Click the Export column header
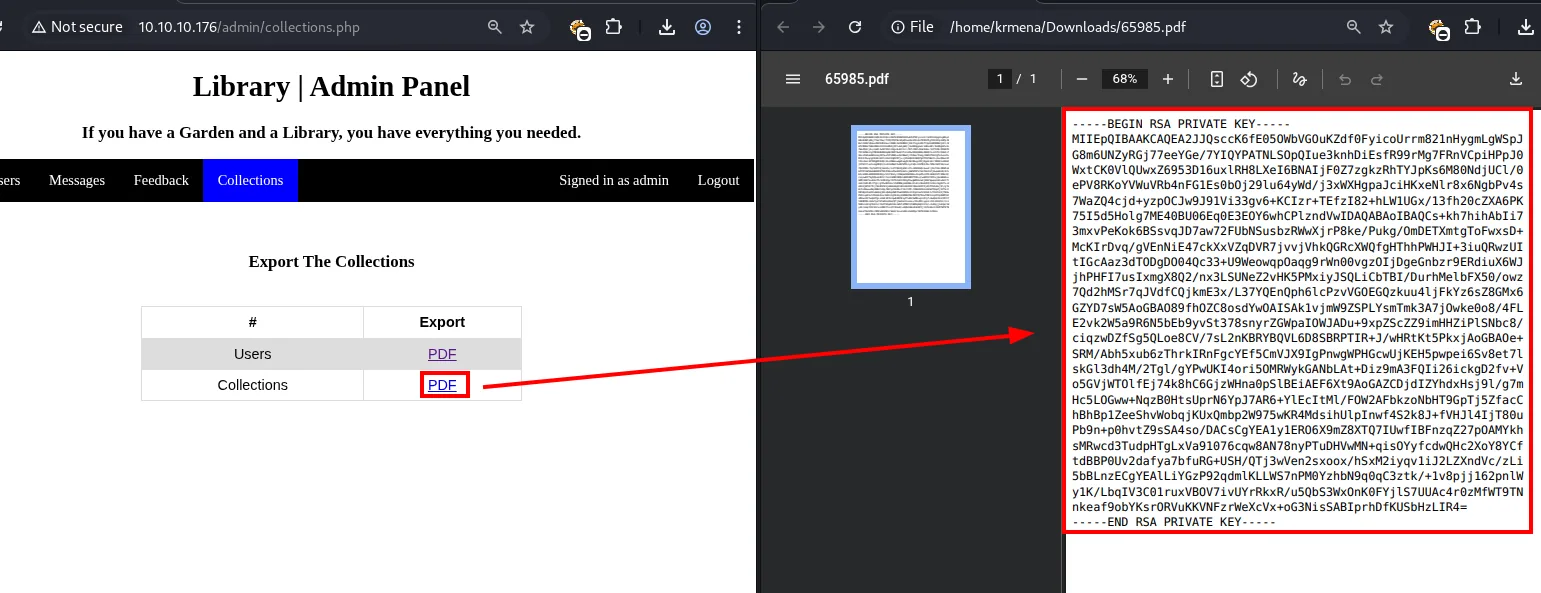 click(442, 322)
